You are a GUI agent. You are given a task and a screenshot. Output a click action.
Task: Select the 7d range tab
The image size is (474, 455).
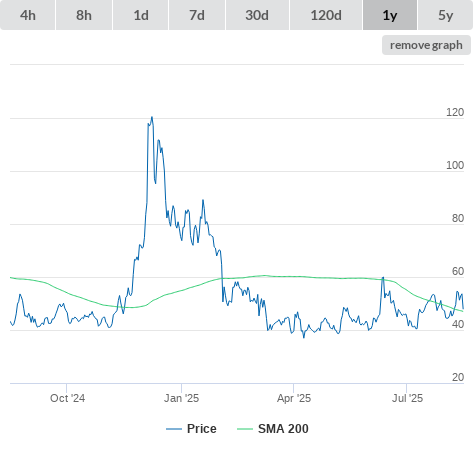click(197, 15)
